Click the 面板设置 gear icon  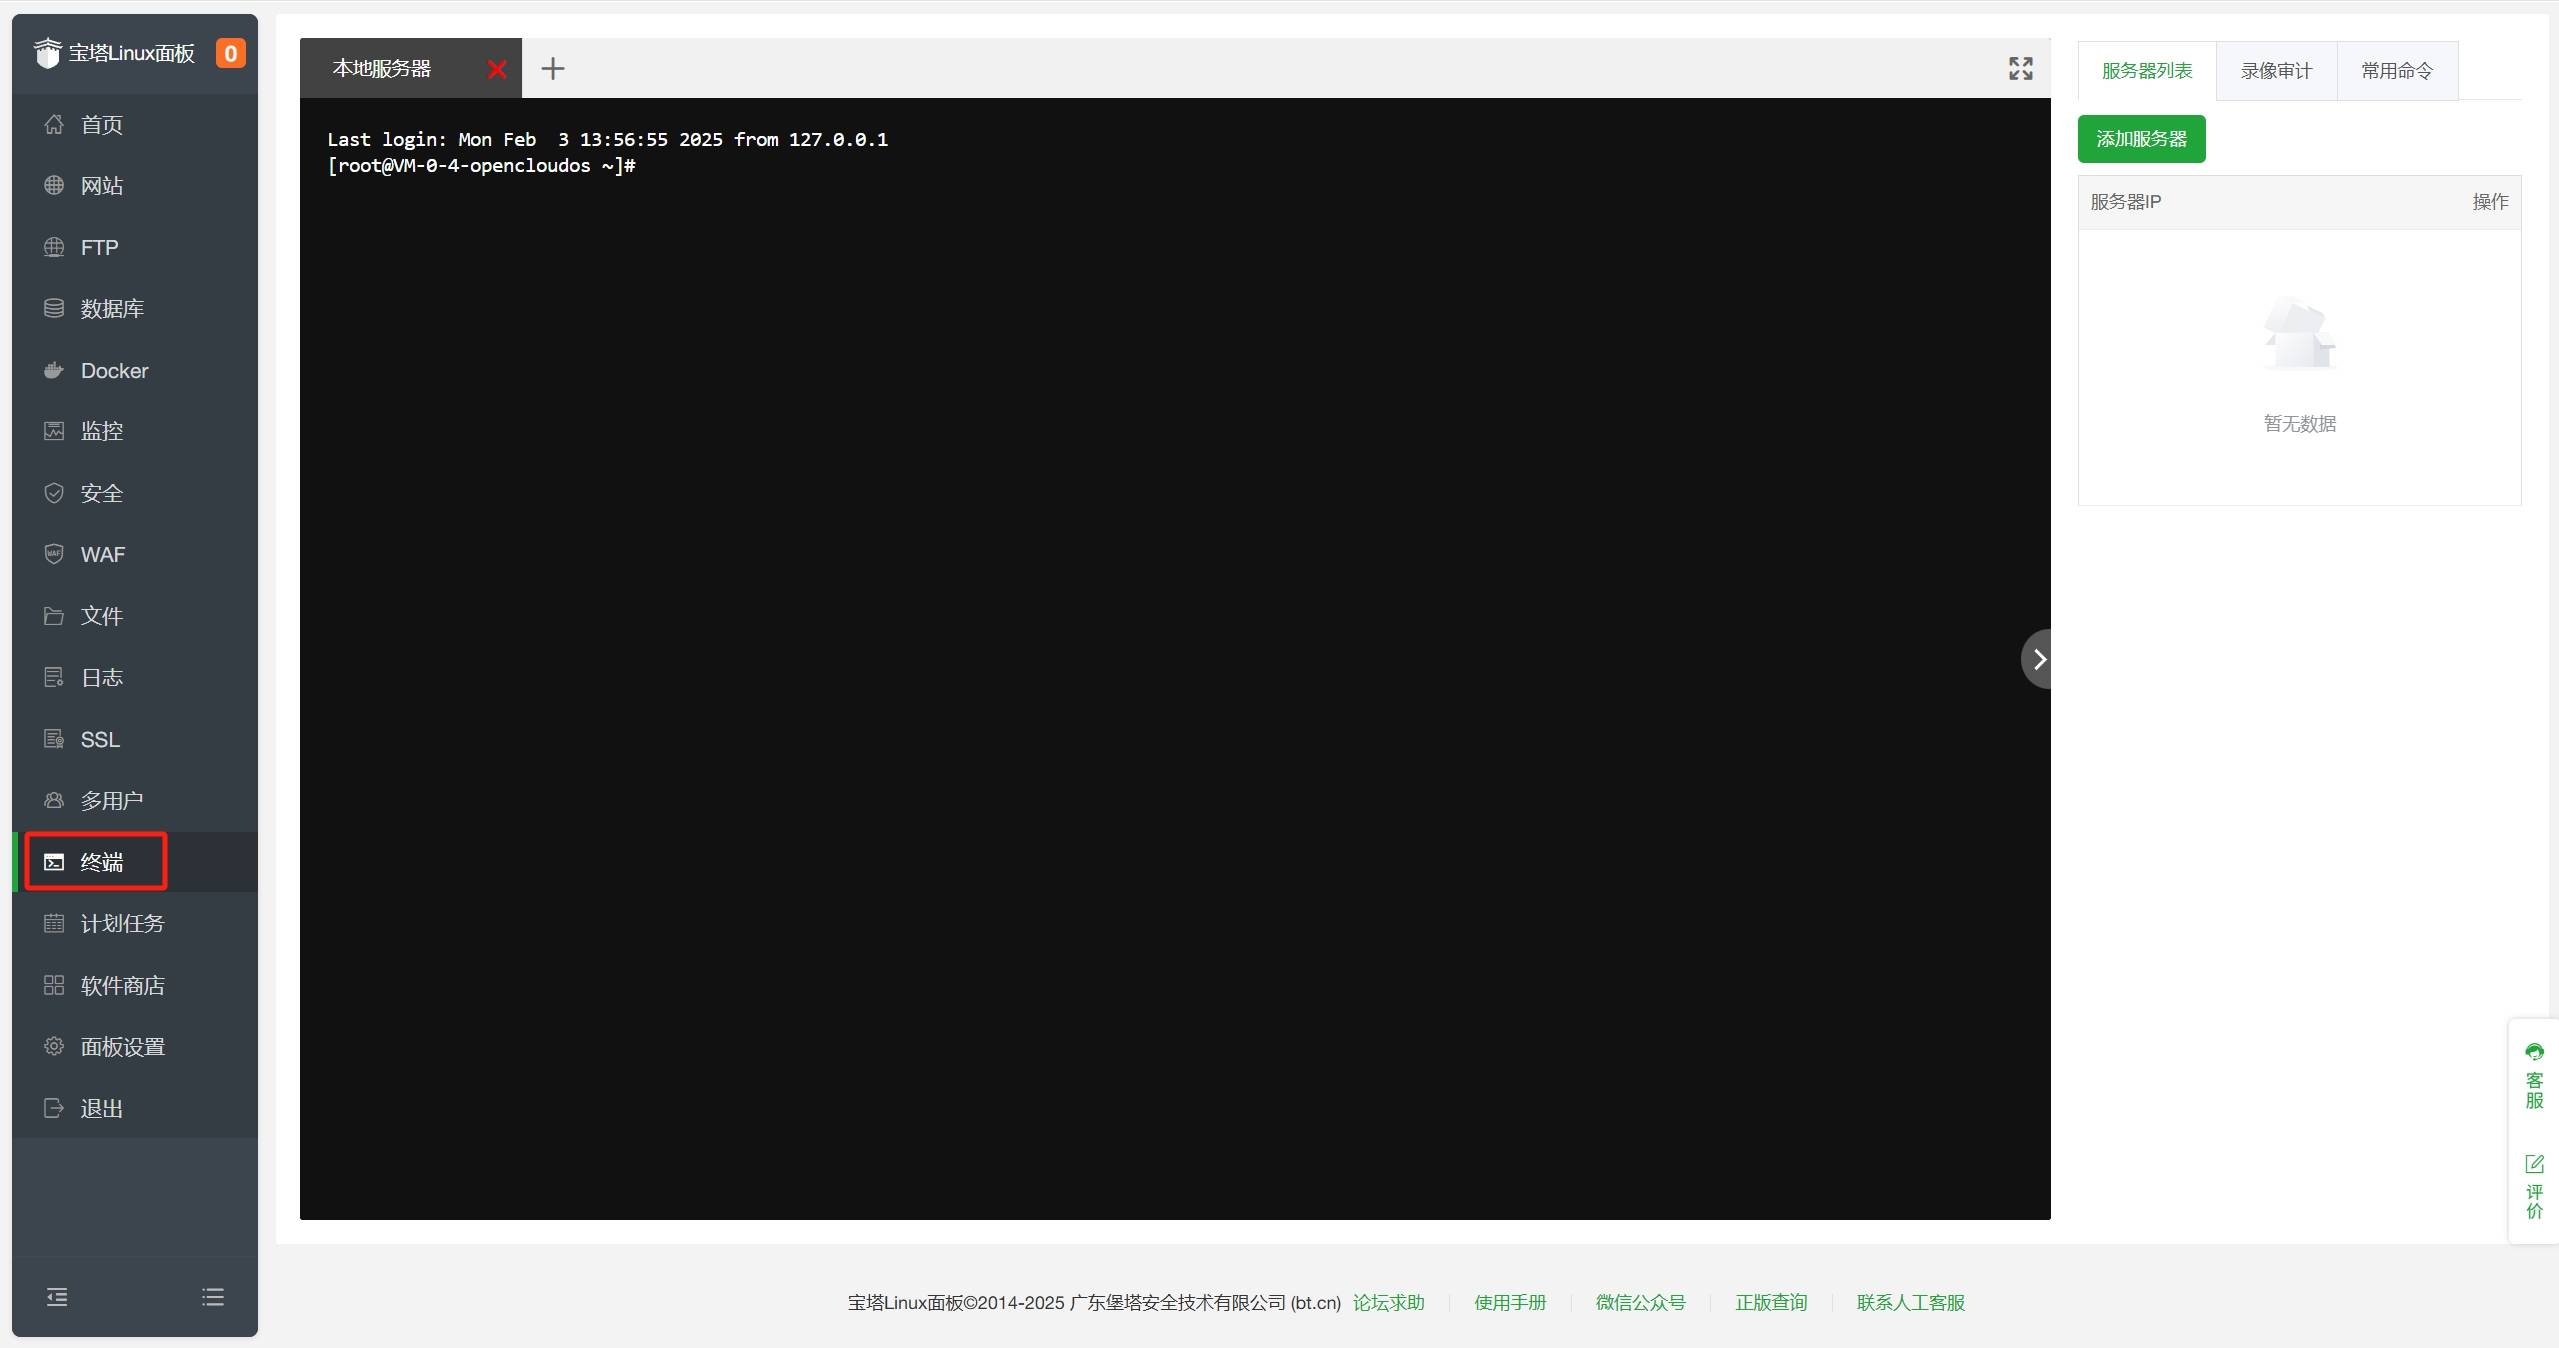pyautogui.click(x=54, y=1046)
